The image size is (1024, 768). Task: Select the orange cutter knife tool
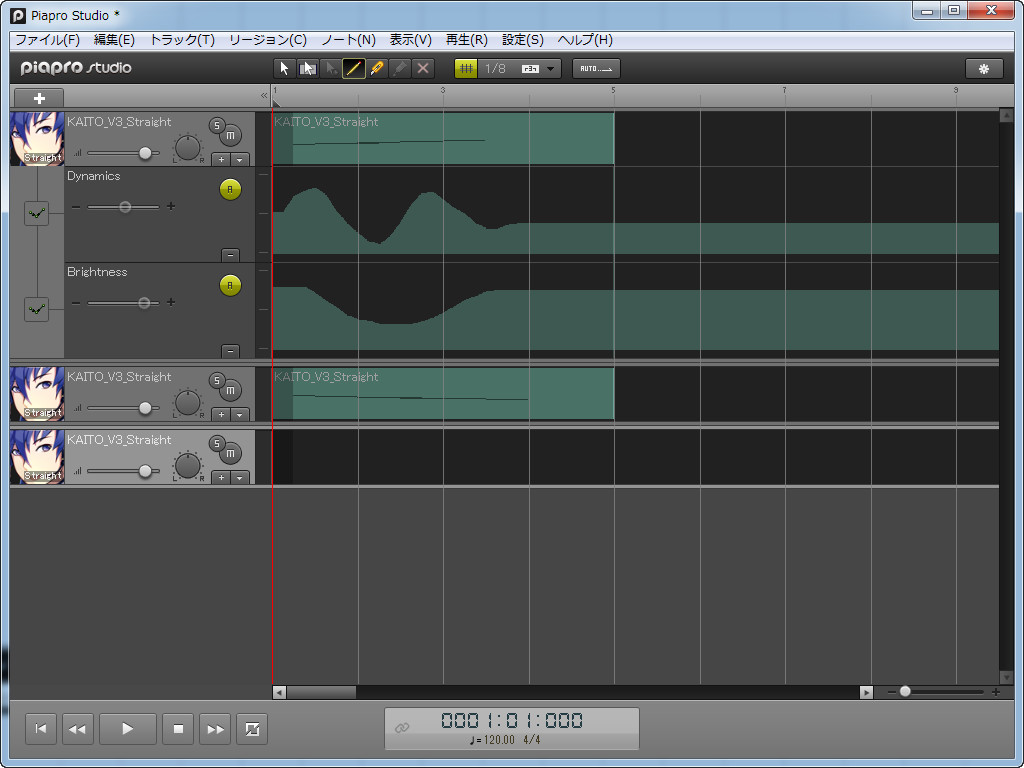tap(377, 69)
